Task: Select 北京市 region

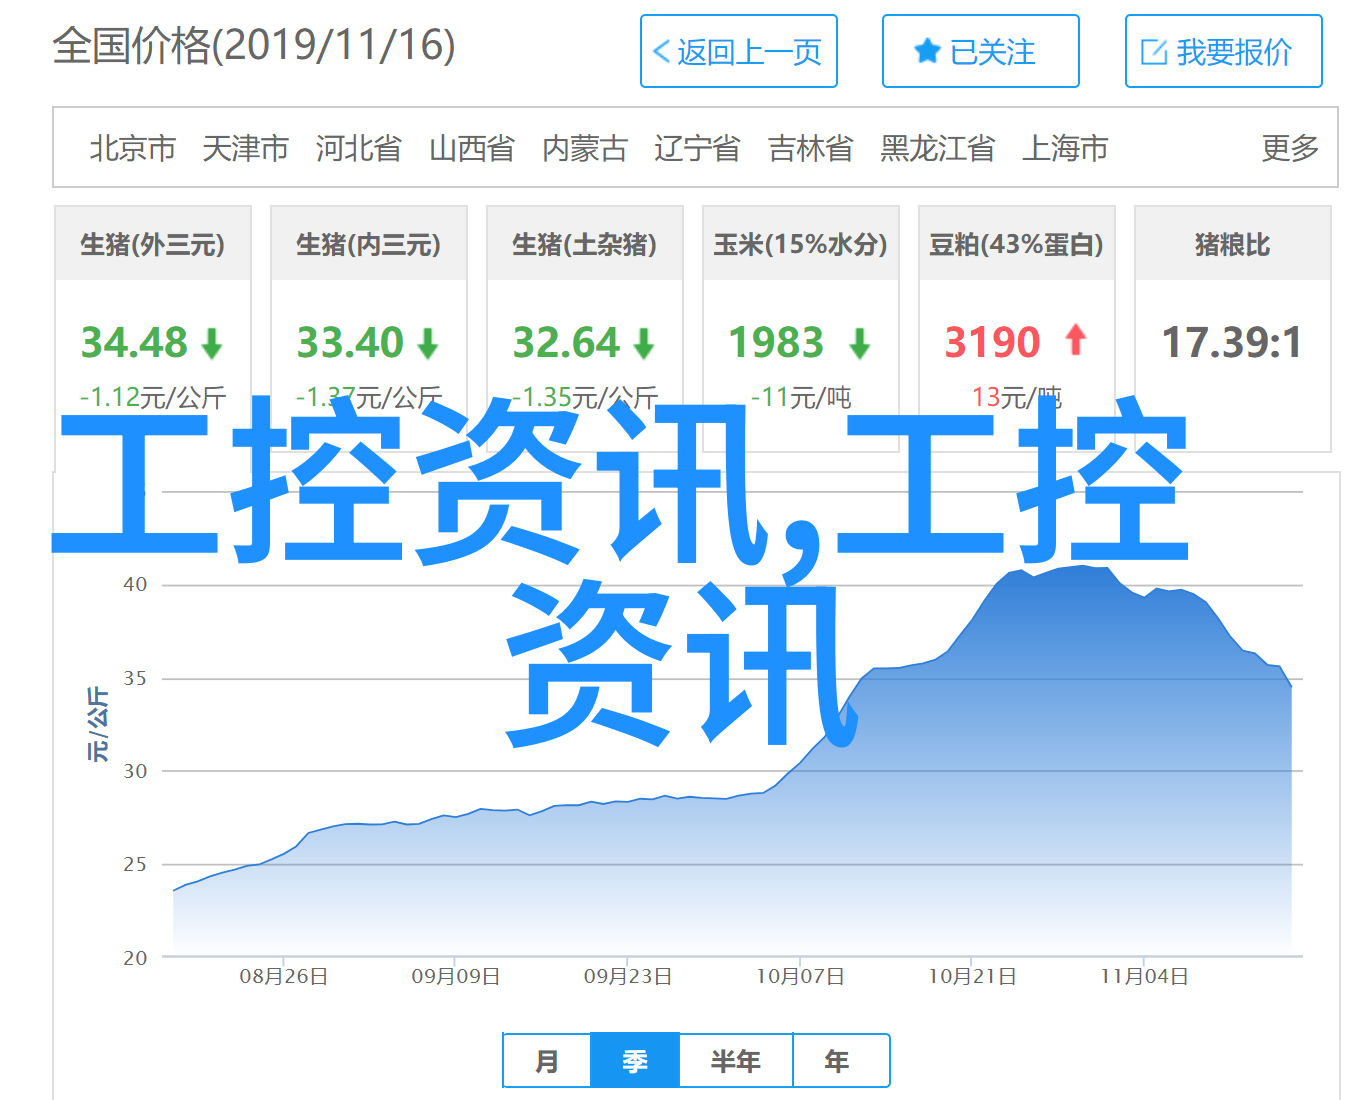Action: (133, 148)
